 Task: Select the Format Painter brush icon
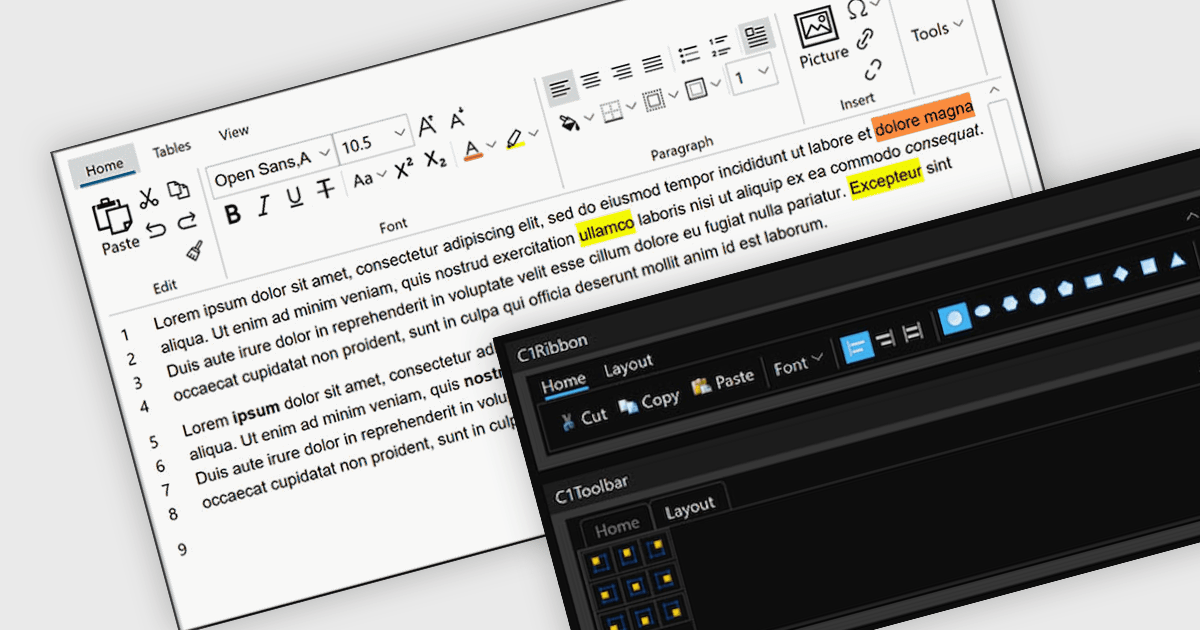pos(196,250)
